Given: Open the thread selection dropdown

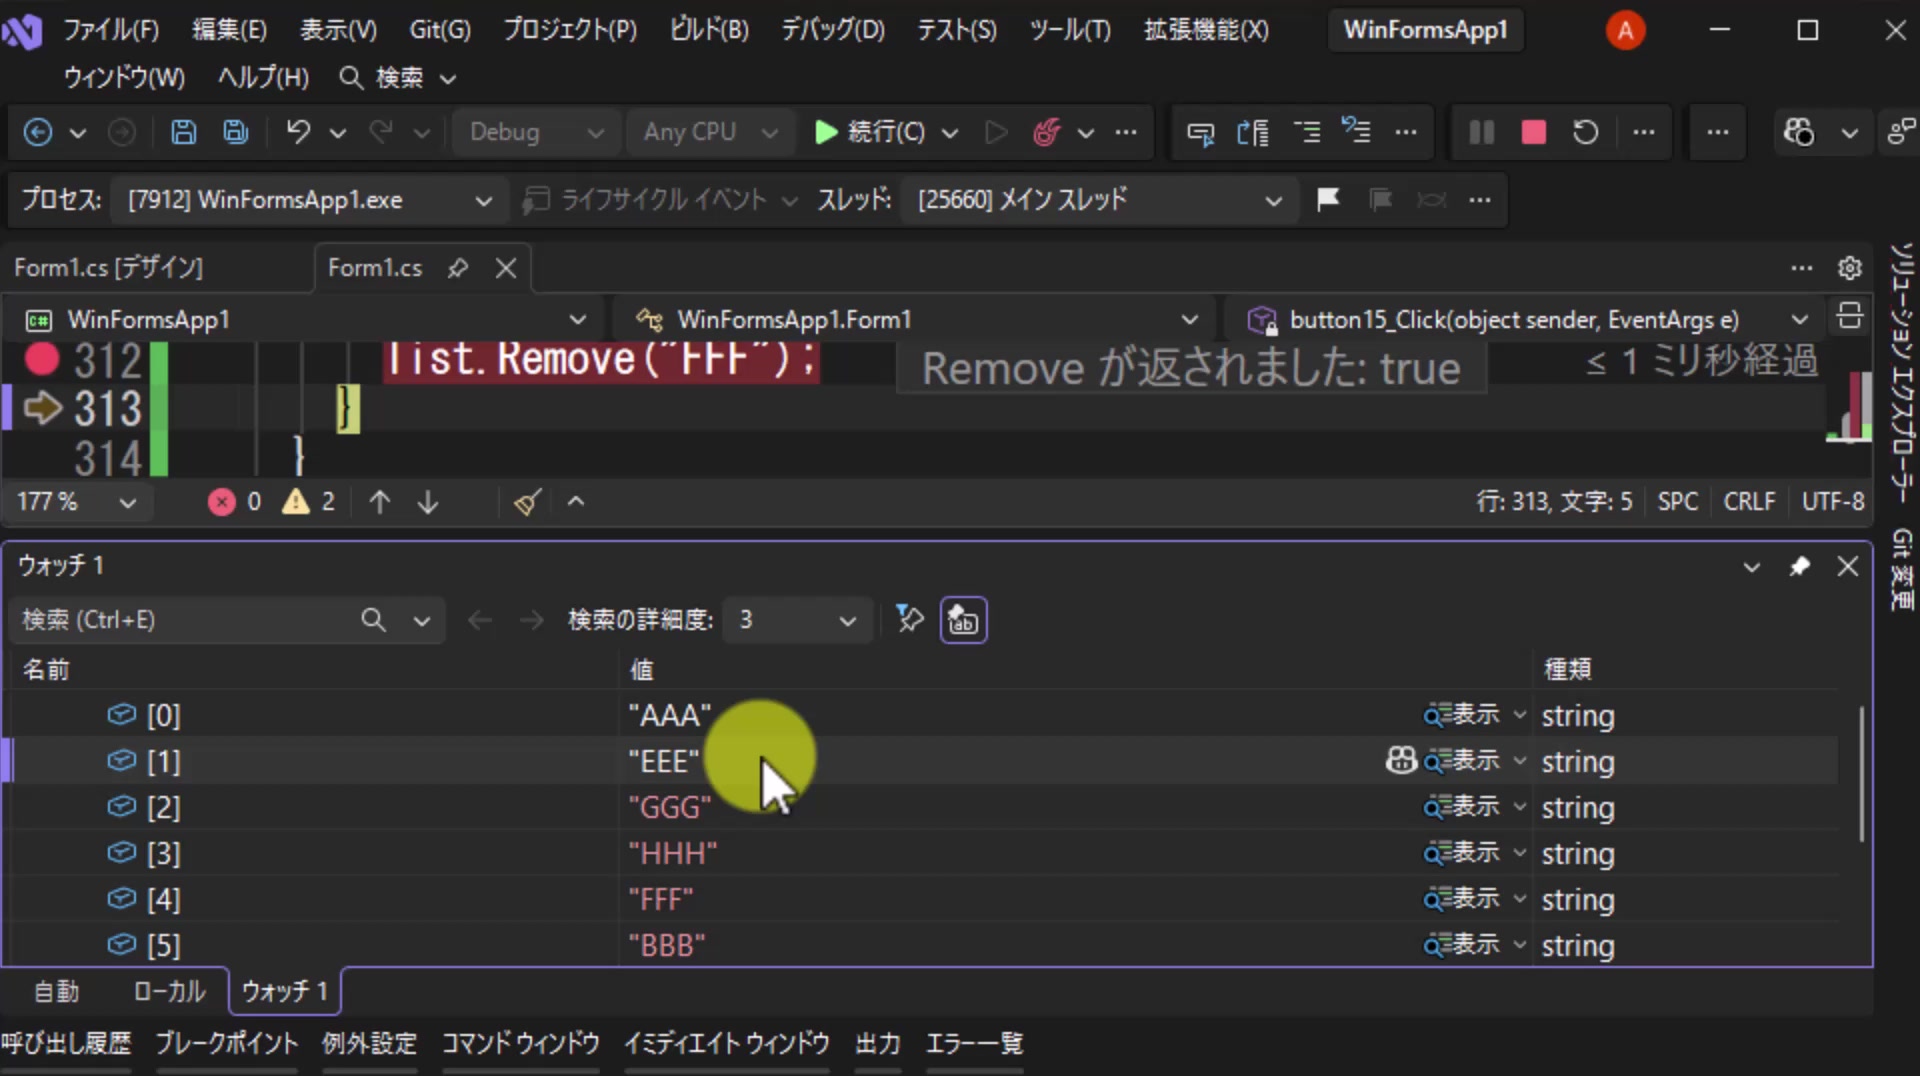Looking at the screenshot, I should [1099, 200].
